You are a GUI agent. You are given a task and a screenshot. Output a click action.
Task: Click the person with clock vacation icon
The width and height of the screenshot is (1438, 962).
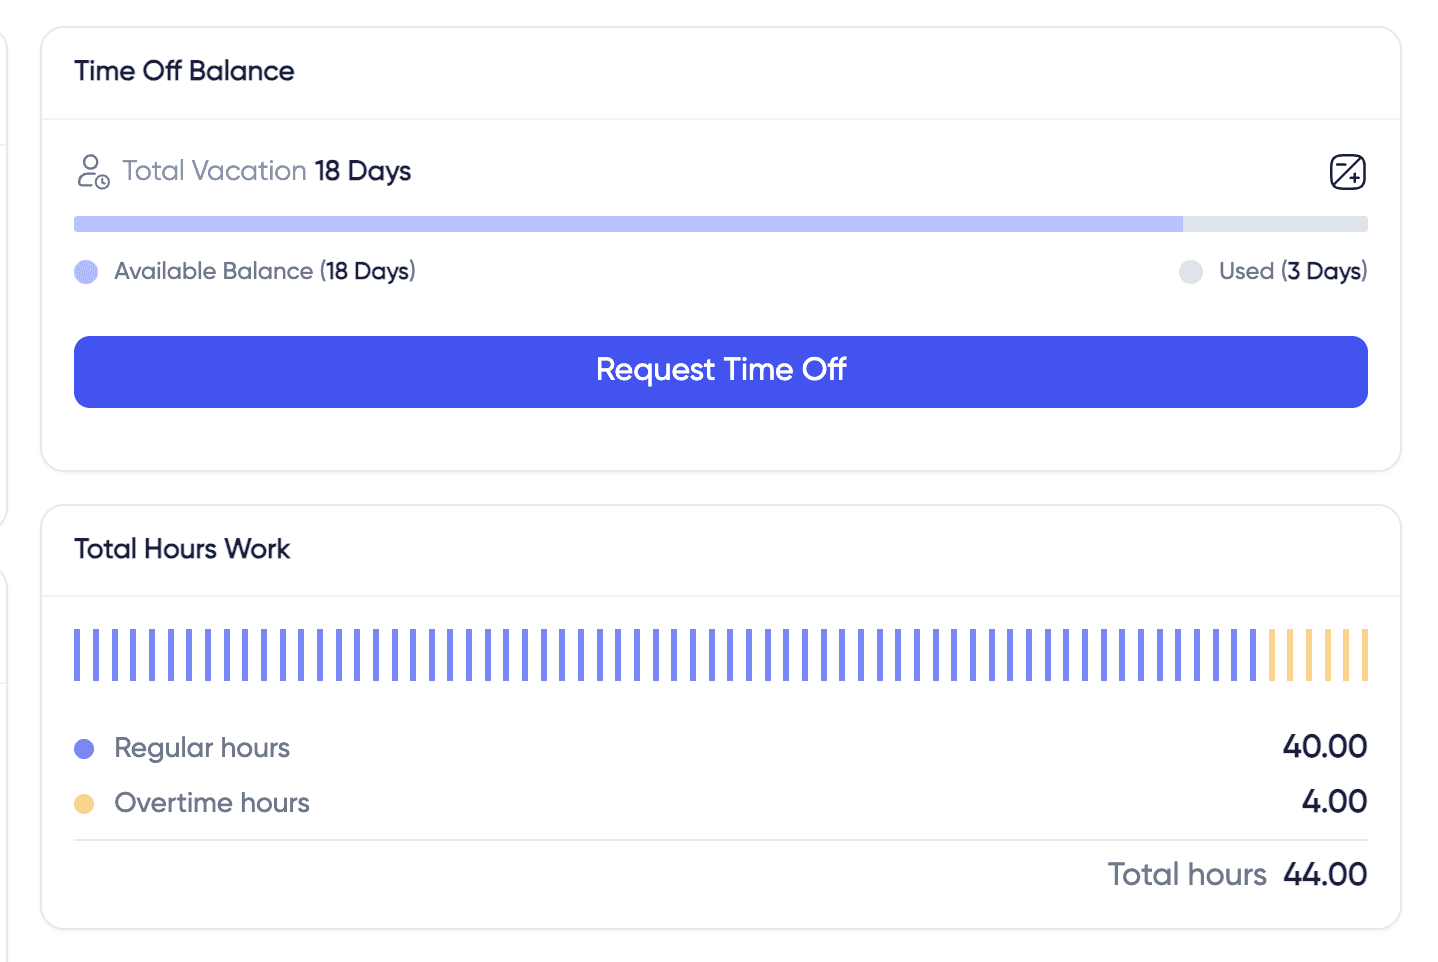pyautogui.click(x=91, y=171)
